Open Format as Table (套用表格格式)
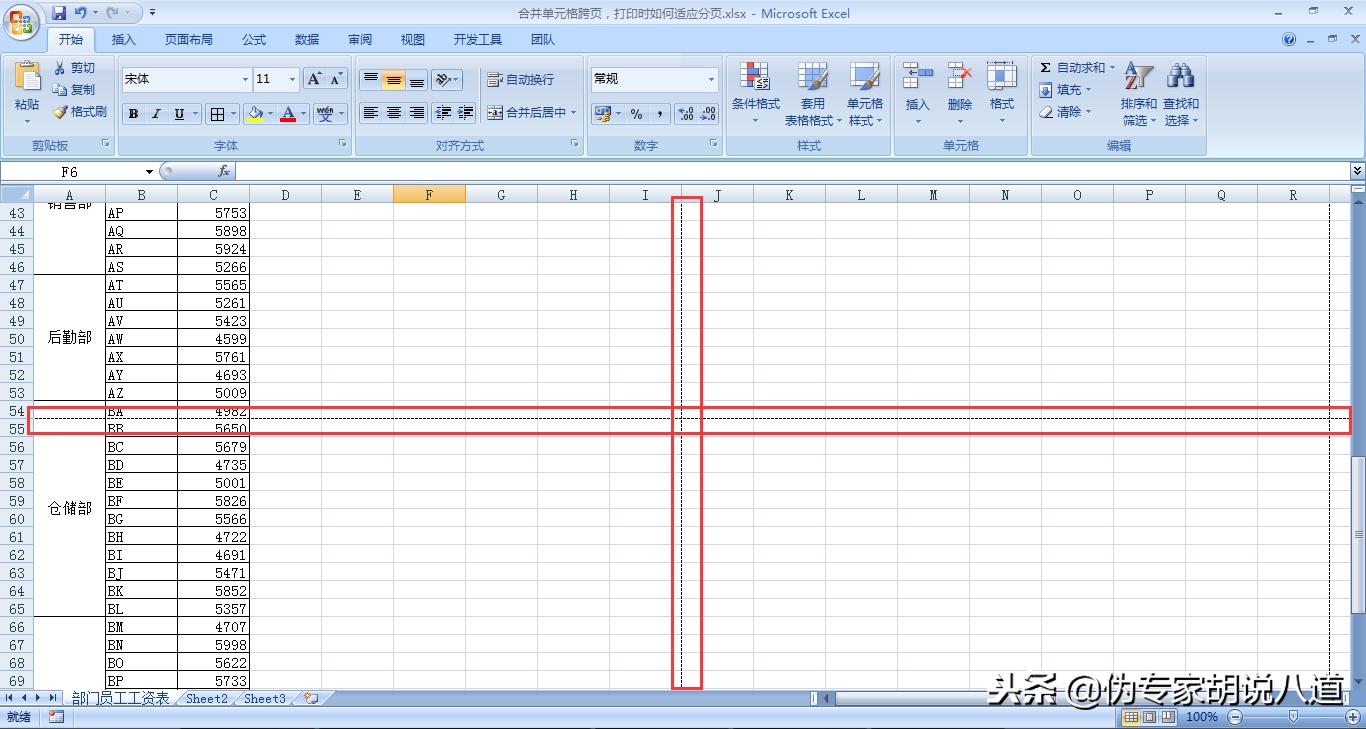 [812, 93]
